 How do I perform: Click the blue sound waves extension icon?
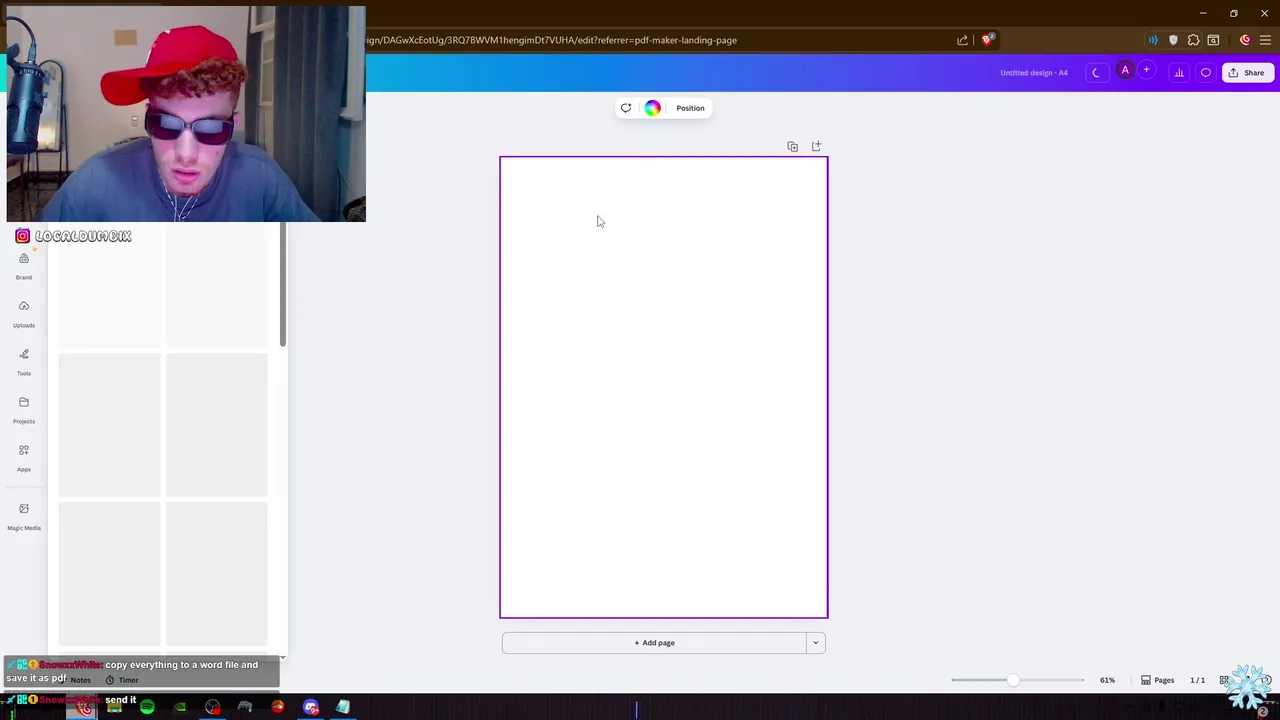click(x=1153, y=40)
